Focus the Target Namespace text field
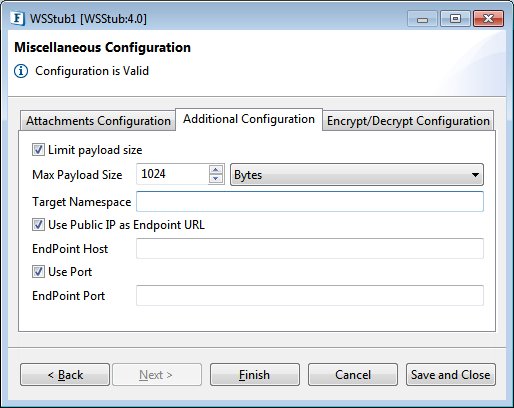514x408 pixels. (x=310, y=201)
